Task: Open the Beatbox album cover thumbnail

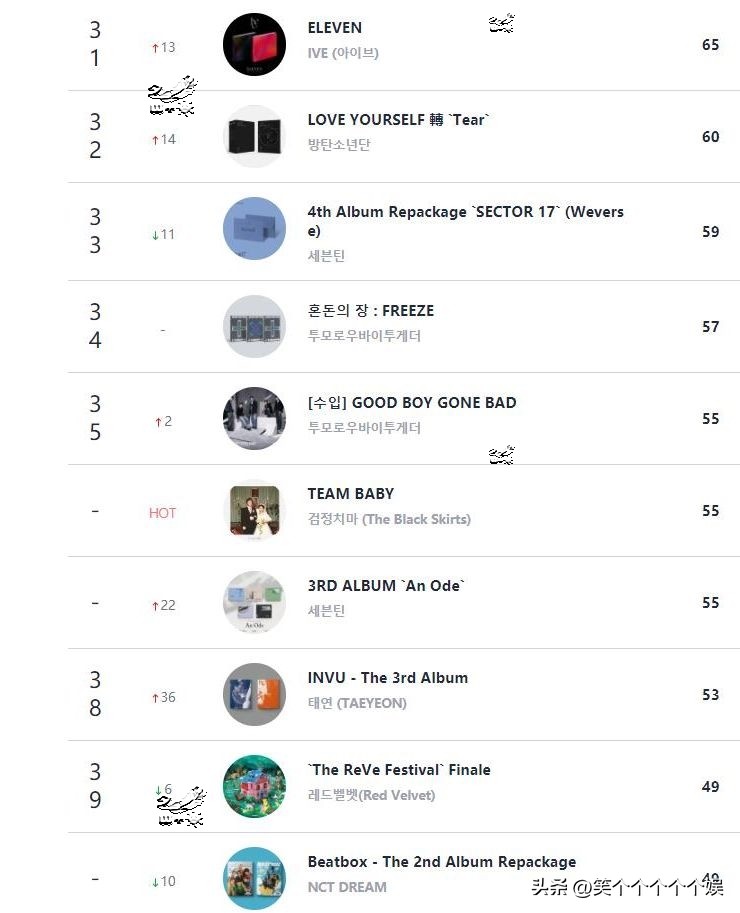Action: [254, 878]
